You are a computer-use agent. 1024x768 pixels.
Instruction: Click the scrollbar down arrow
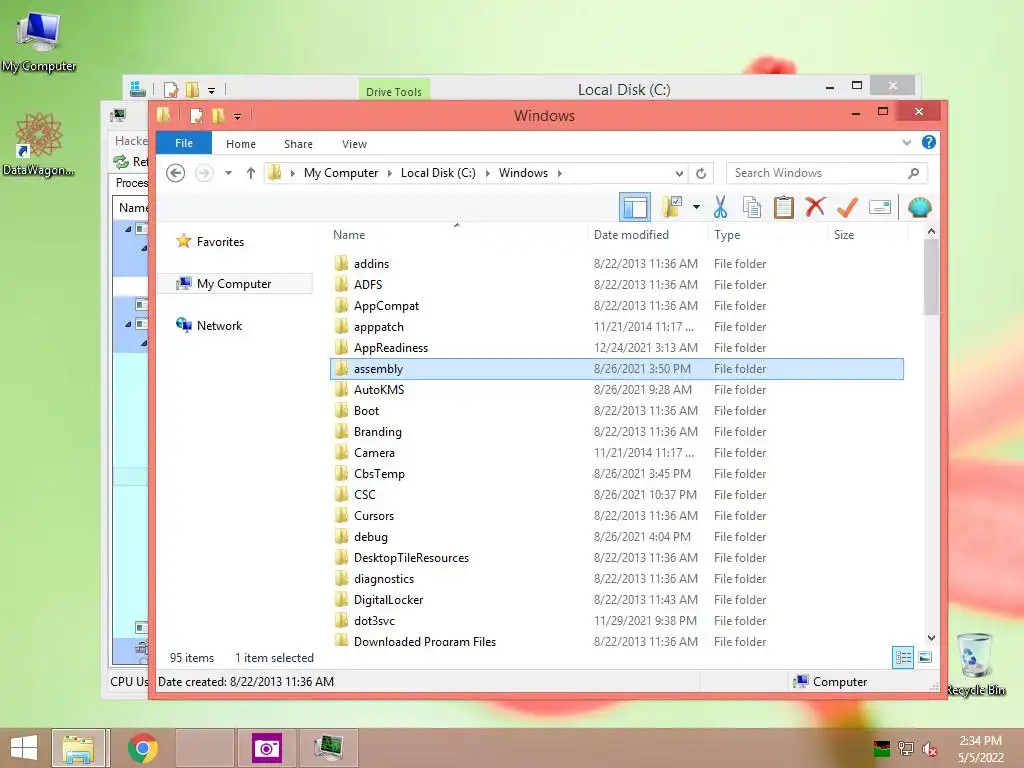931,638
